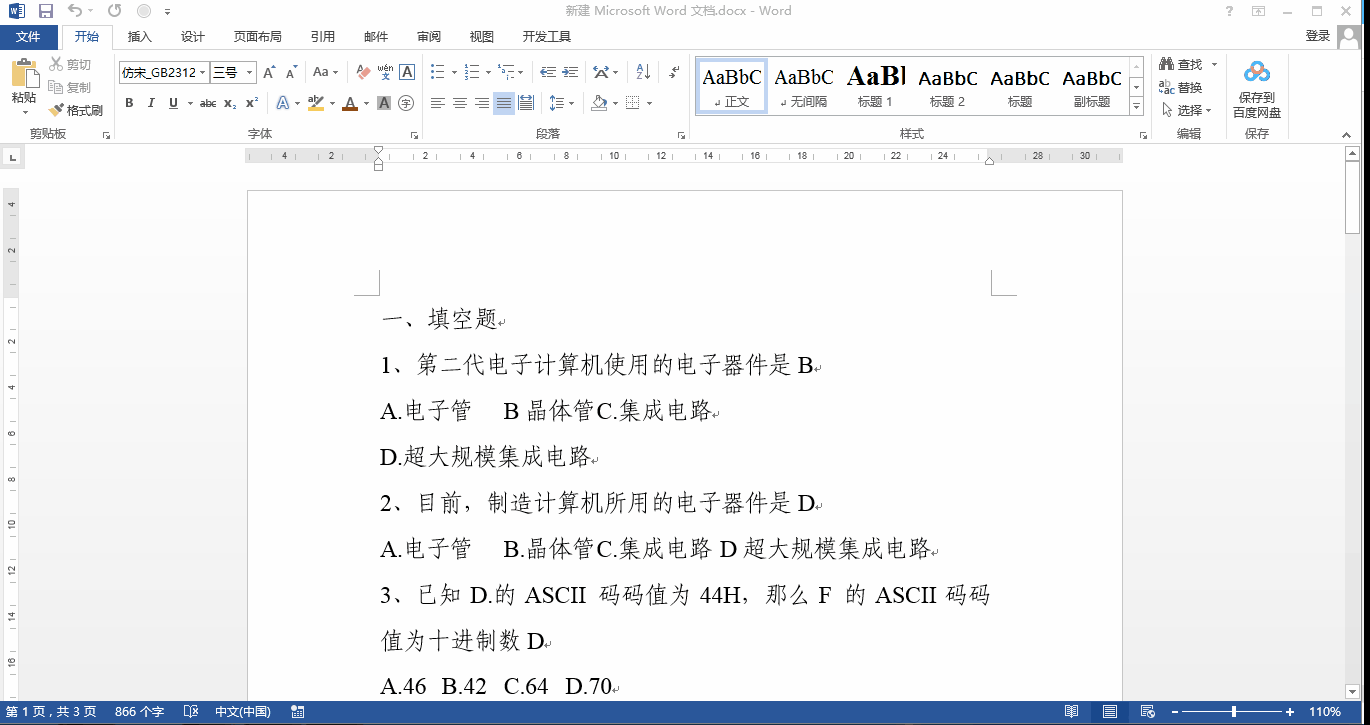Click Save to Baidu Netdisk (保存到百度网盘)

[1257, 89]
